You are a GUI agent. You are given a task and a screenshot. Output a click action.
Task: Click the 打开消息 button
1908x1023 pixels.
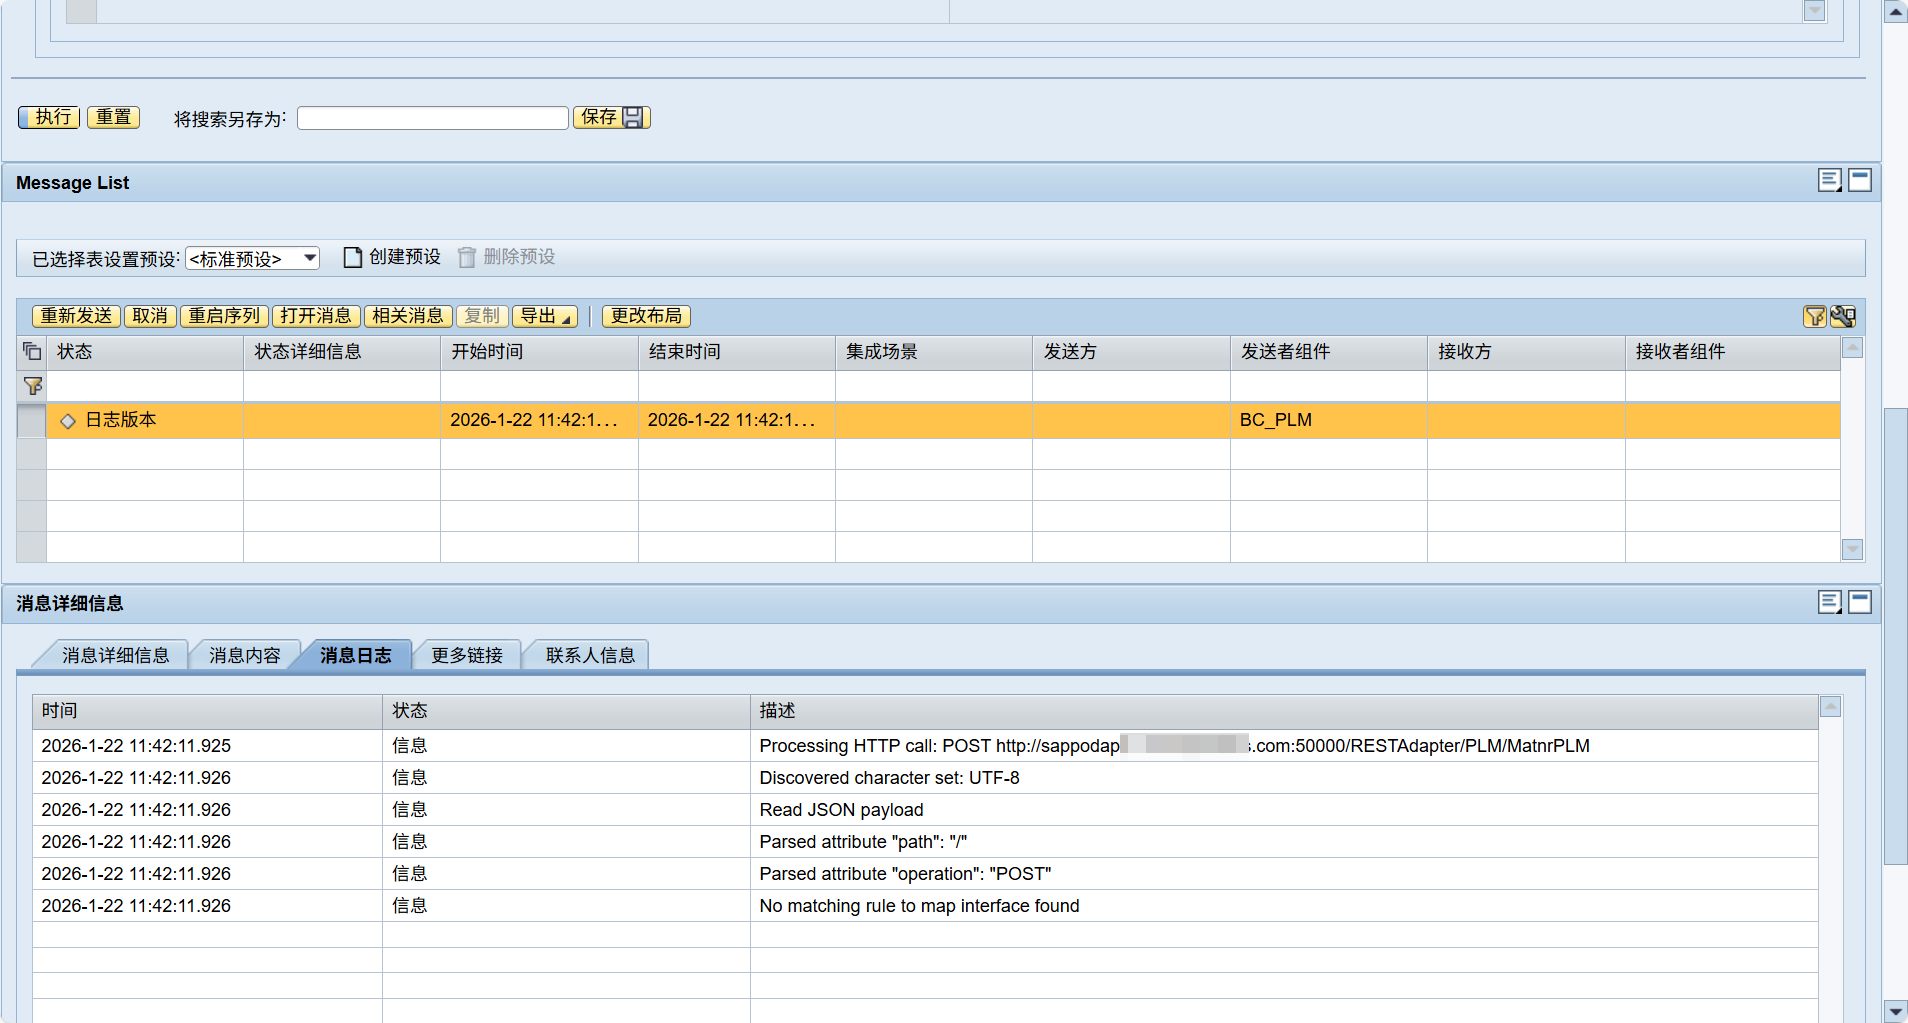(316, 317)
